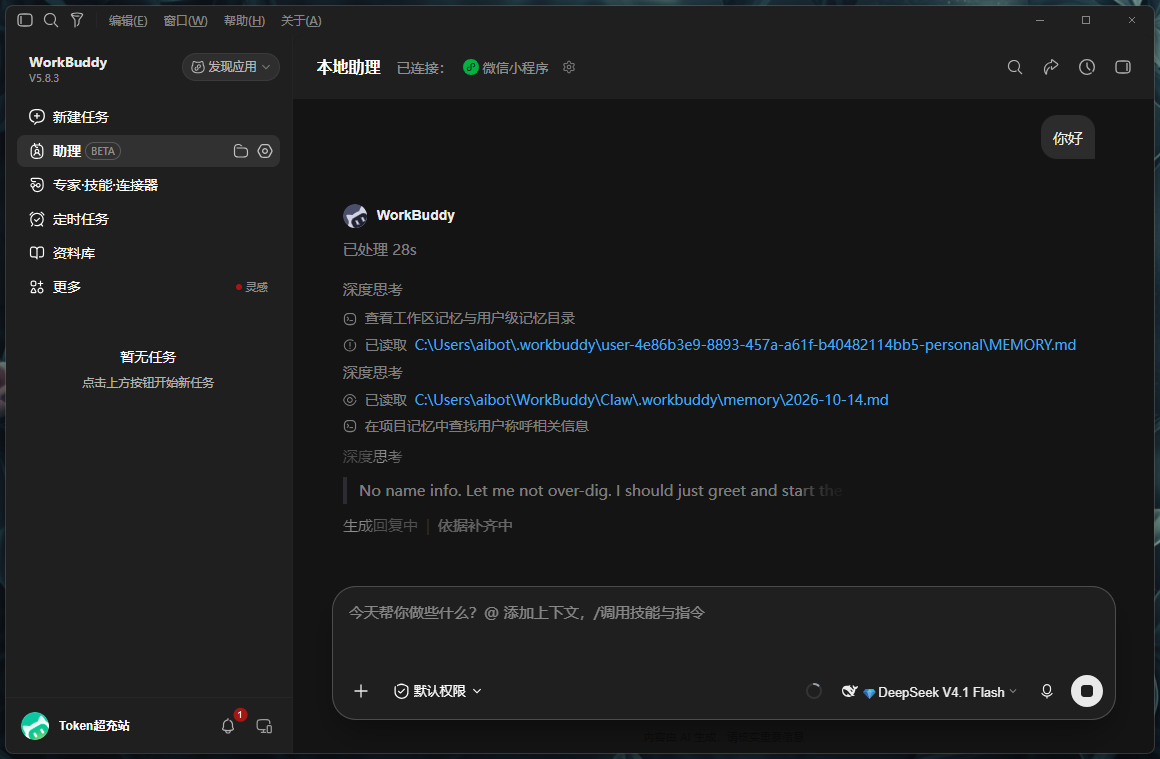The width and height of the screenshot is (1160, 759).
Task: Expand the first 深度思考 section
Action: (x=373, y=289)
